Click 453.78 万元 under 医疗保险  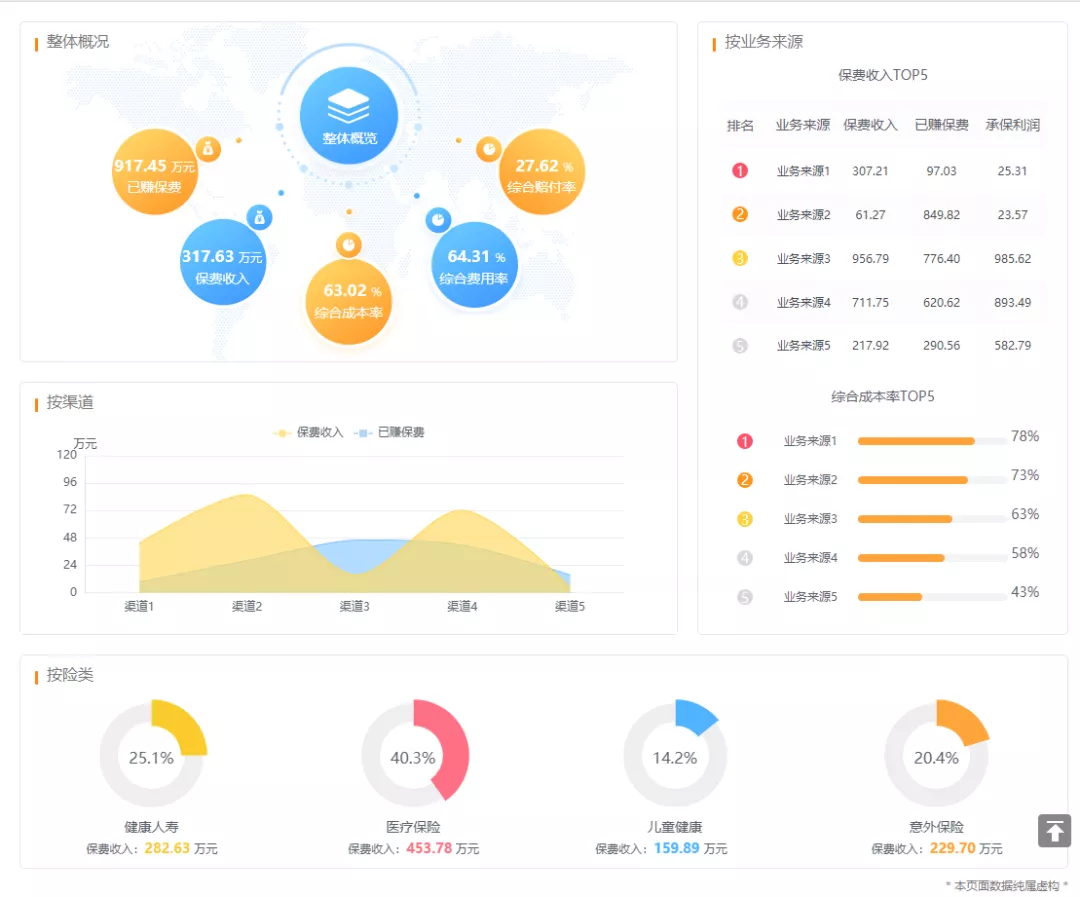click(x=443, y=848)
